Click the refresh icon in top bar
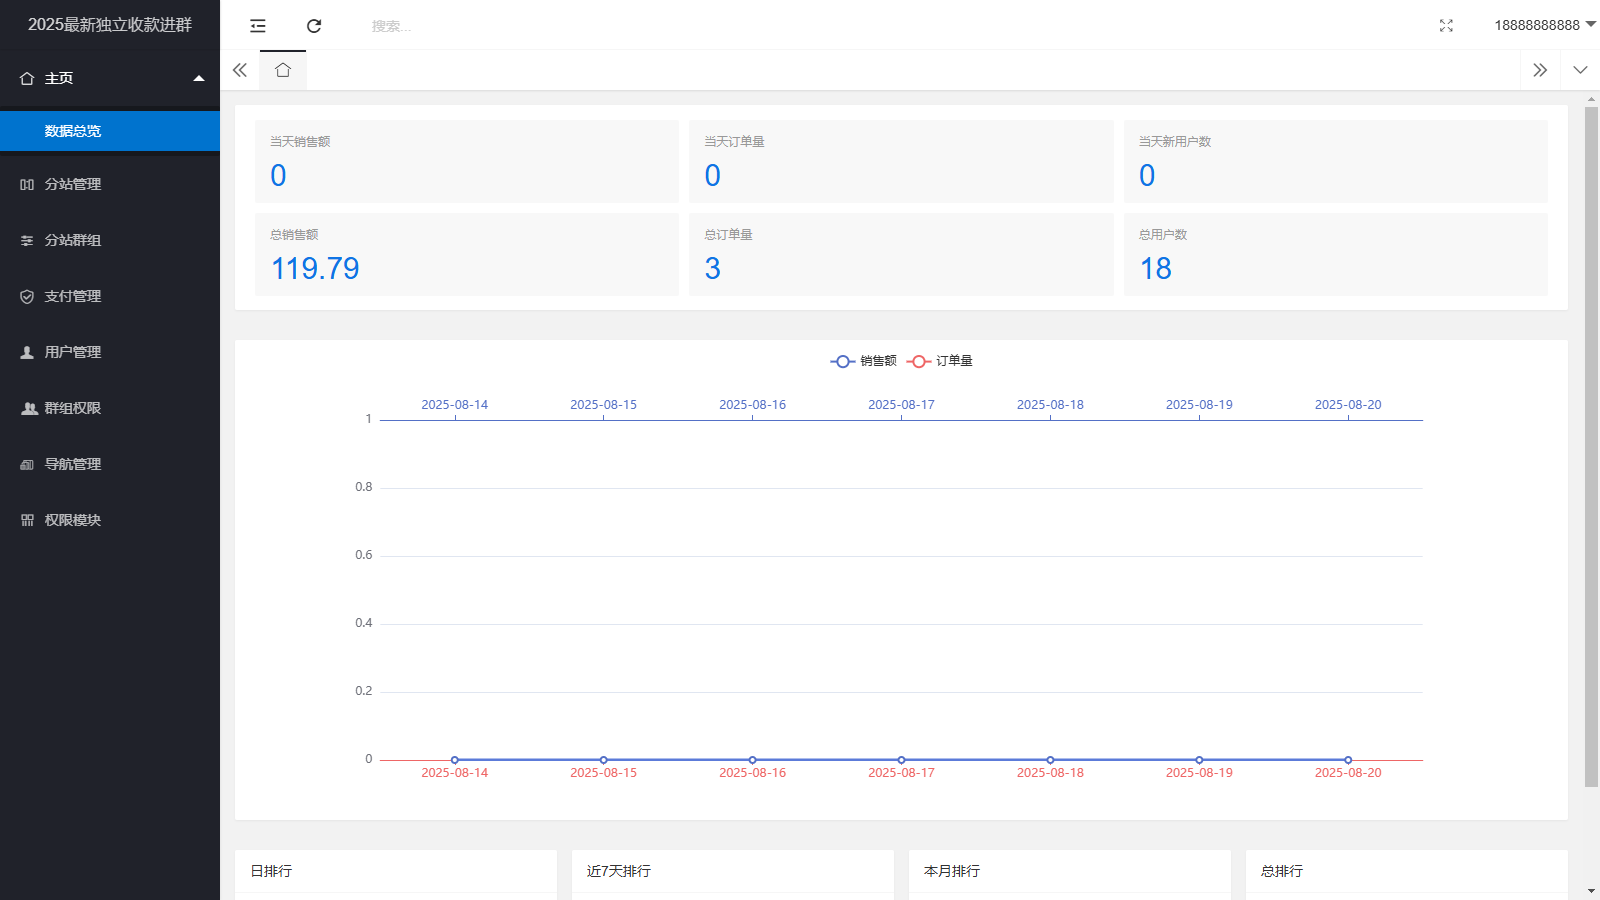 click(x=314, y=26)
